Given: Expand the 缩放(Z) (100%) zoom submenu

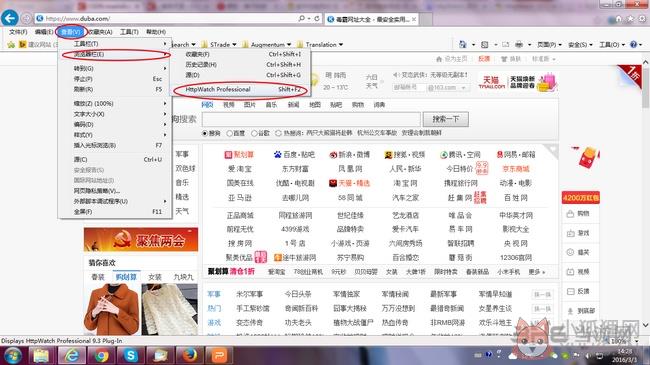Looking at the screenshot, I should (x=115, y=103).
